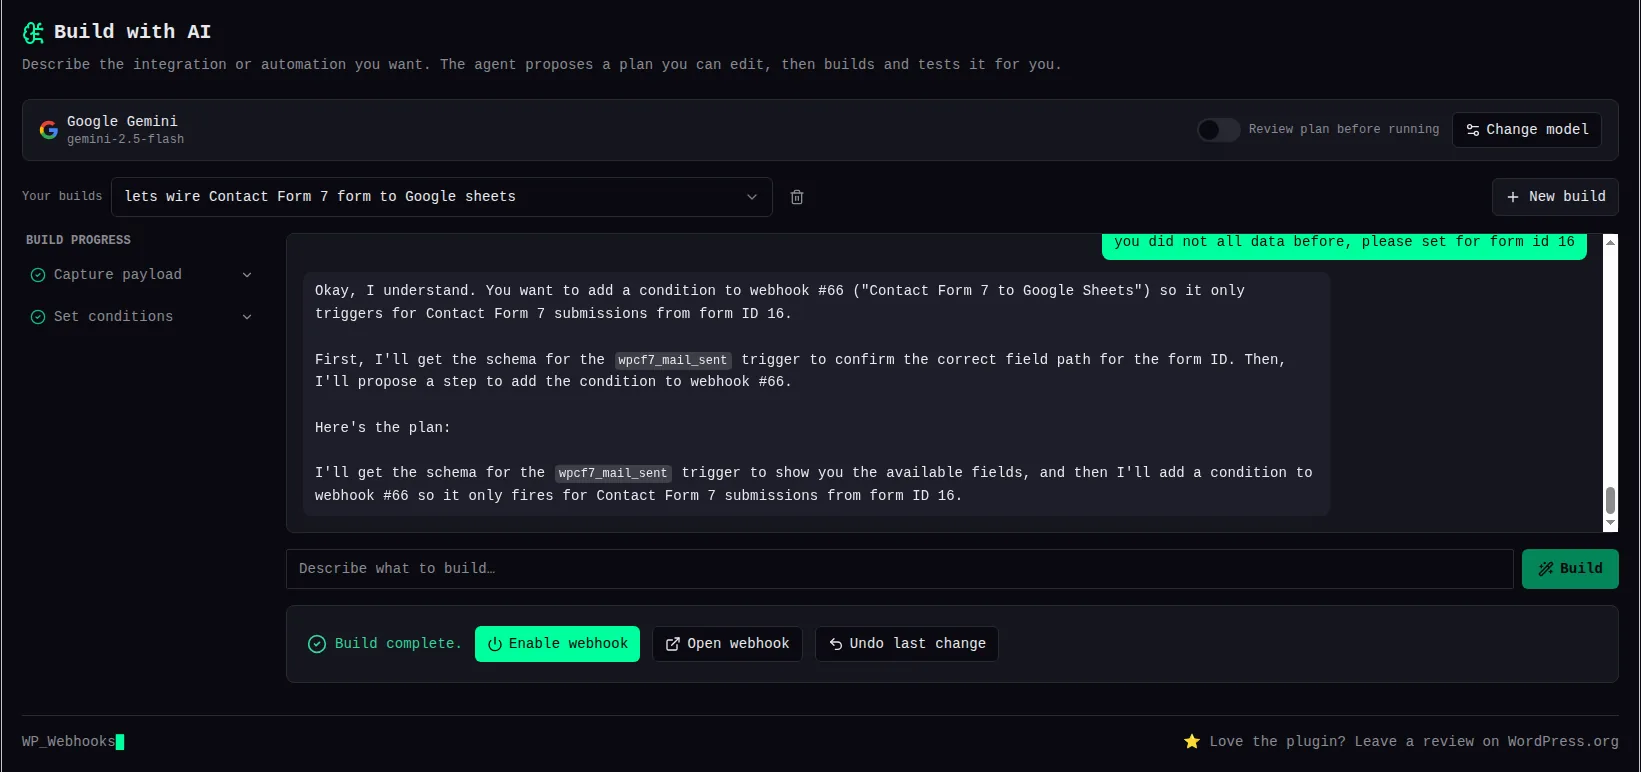Click the Build complete checkmark icon
This screenshot has height=772, width=1641.
pyautogui.click(x=317, y=644)
